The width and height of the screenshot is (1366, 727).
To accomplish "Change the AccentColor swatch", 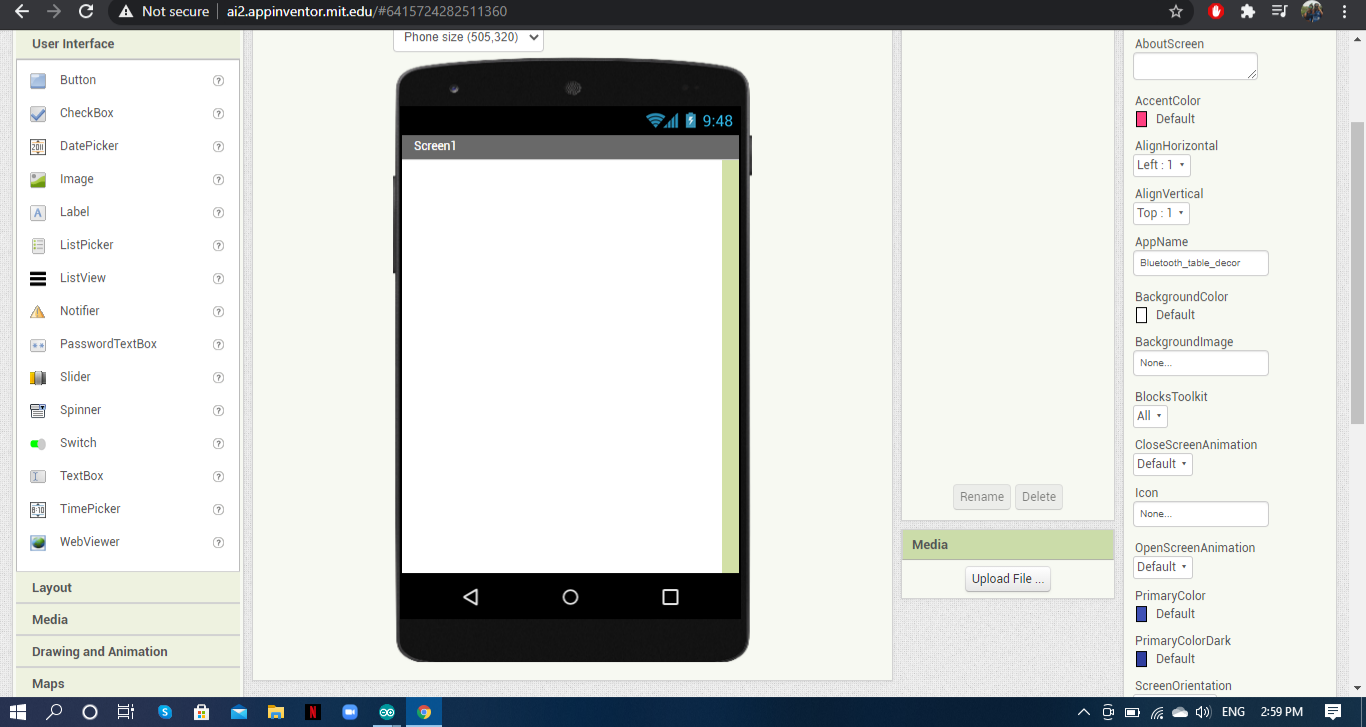I will tap(1142, 119).
